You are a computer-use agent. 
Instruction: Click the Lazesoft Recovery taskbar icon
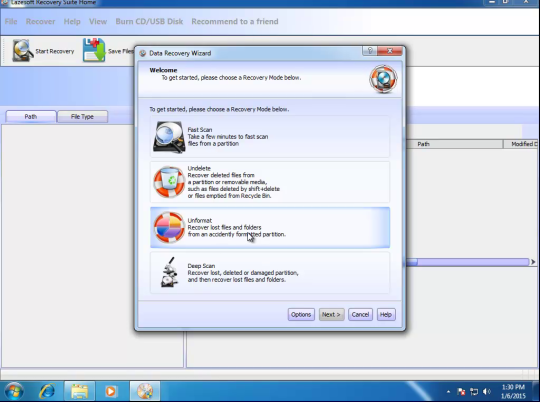(145, 391)
